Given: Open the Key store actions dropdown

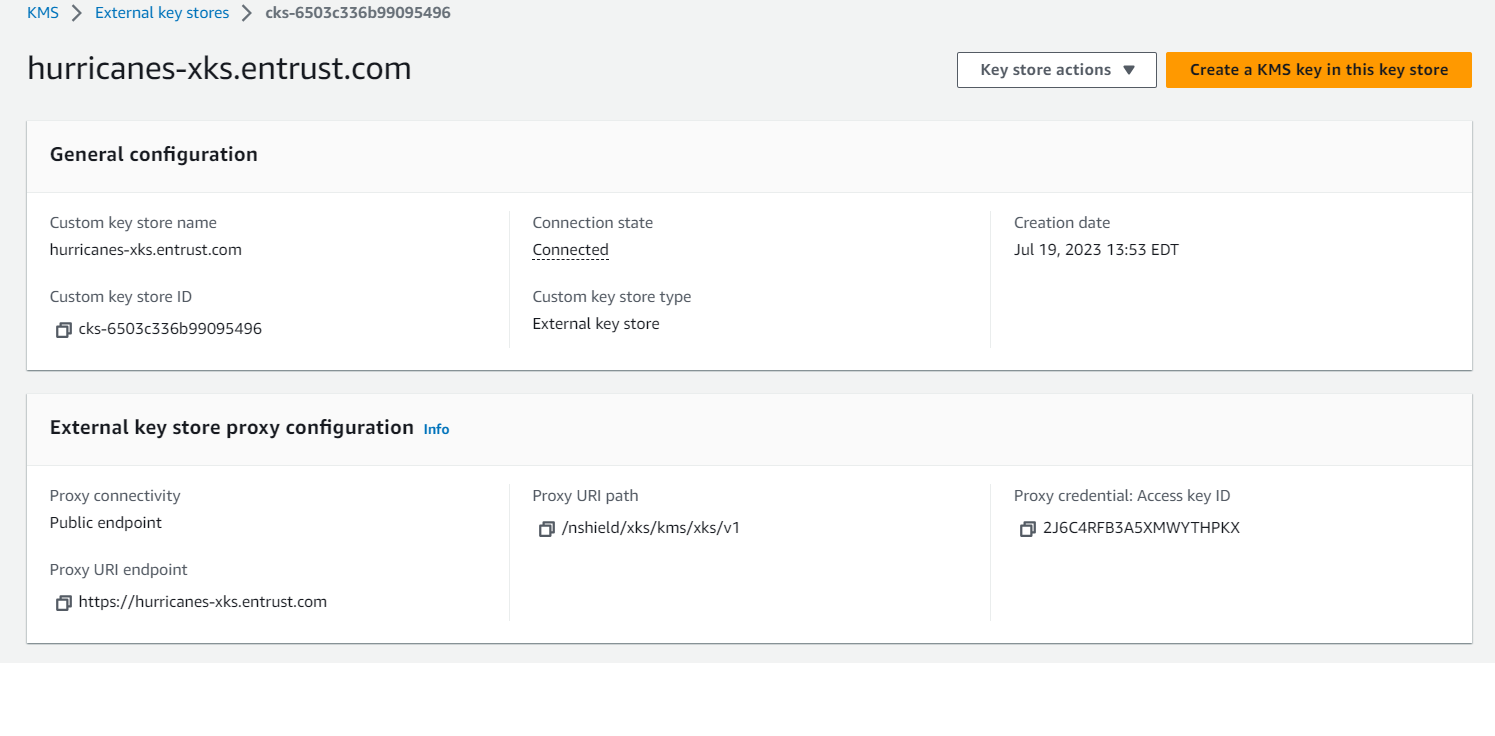Looking at the screenshot, I should (1057, 70).
